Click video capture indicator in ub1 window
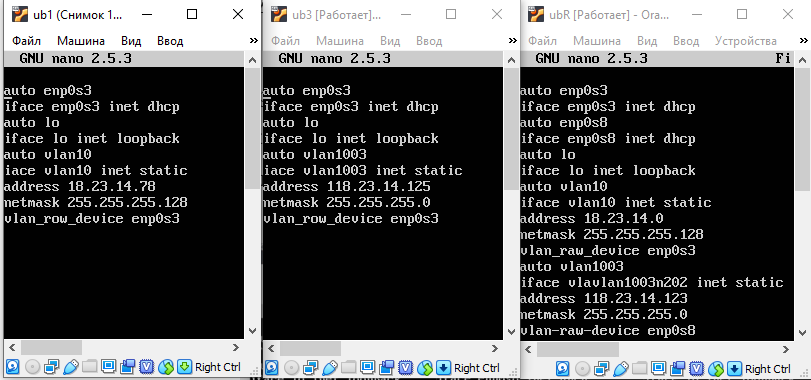 point(127,367)
